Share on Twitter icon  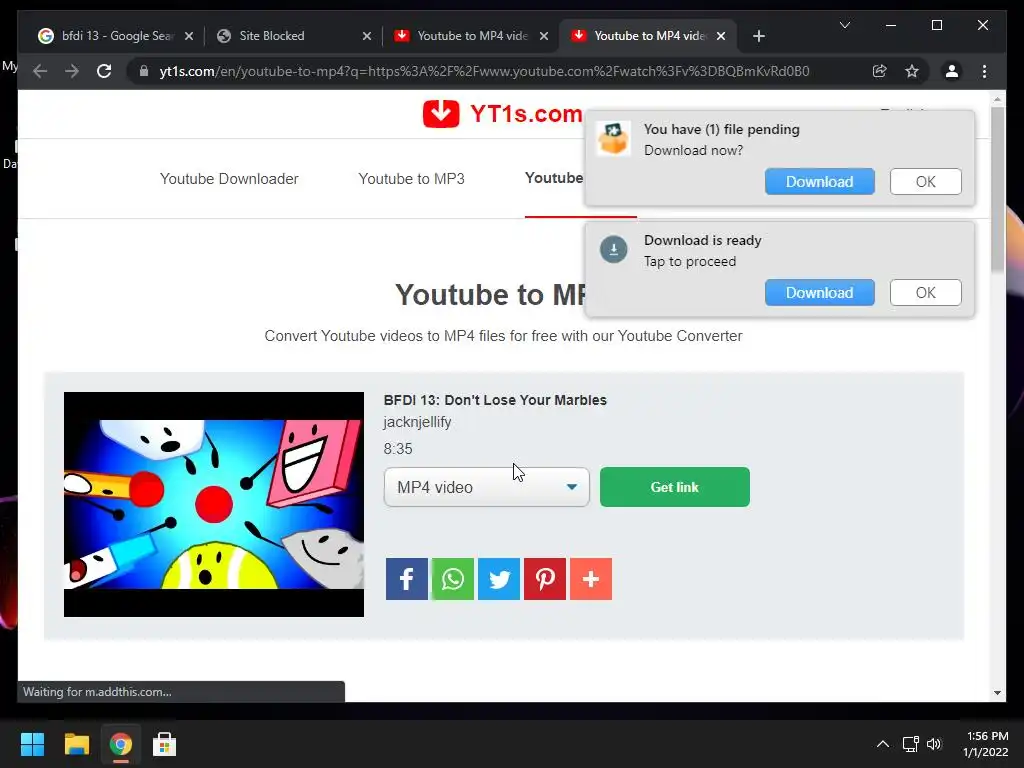(499, 579)
